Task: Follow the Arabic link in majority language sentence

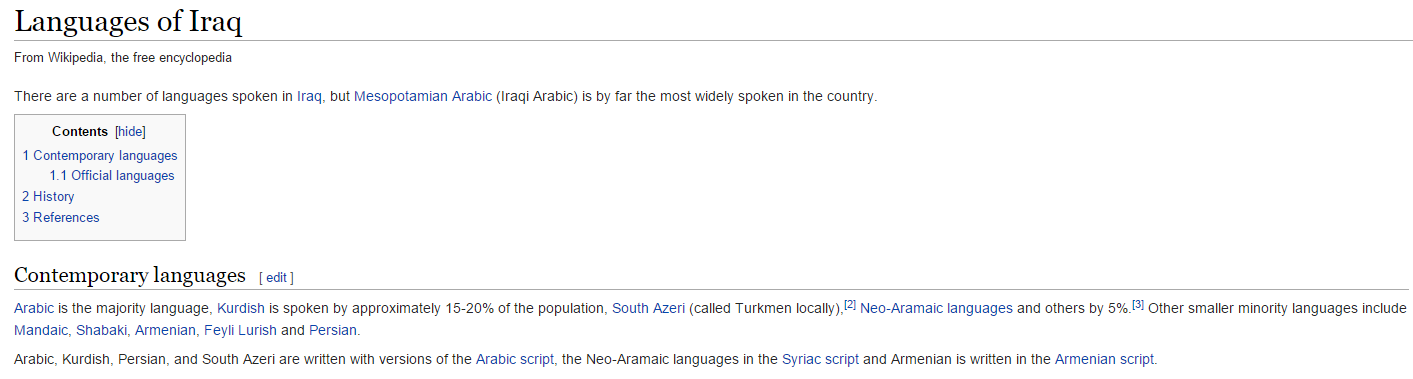Action: (34, 309)
